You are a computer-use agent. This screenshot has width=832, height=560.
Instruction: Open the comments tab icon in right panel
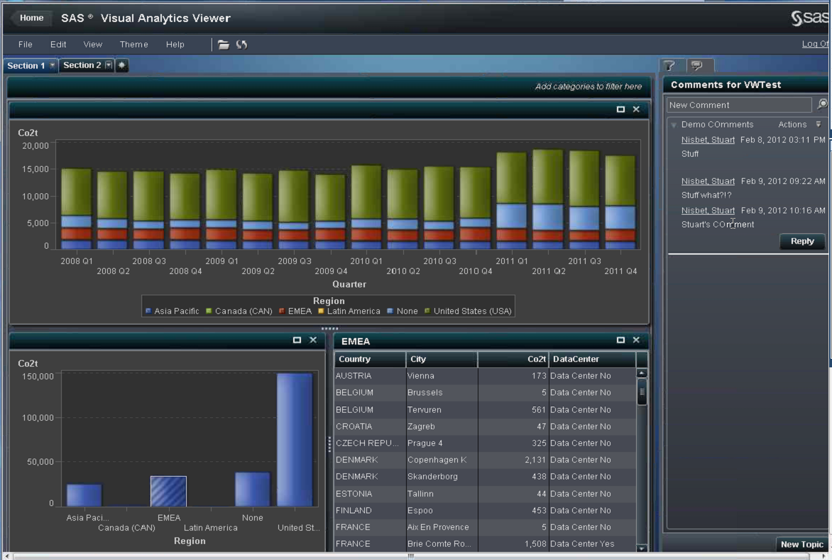[696, 66]
